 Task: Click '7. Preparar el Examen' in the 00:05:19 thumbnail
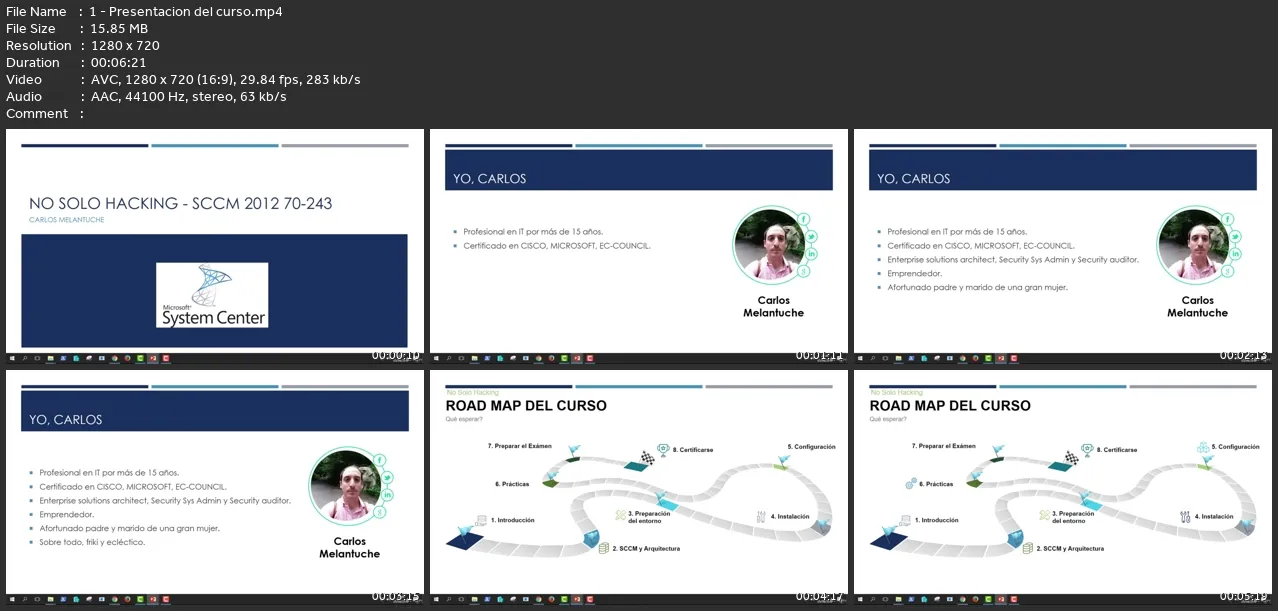(x=943, y=446)
